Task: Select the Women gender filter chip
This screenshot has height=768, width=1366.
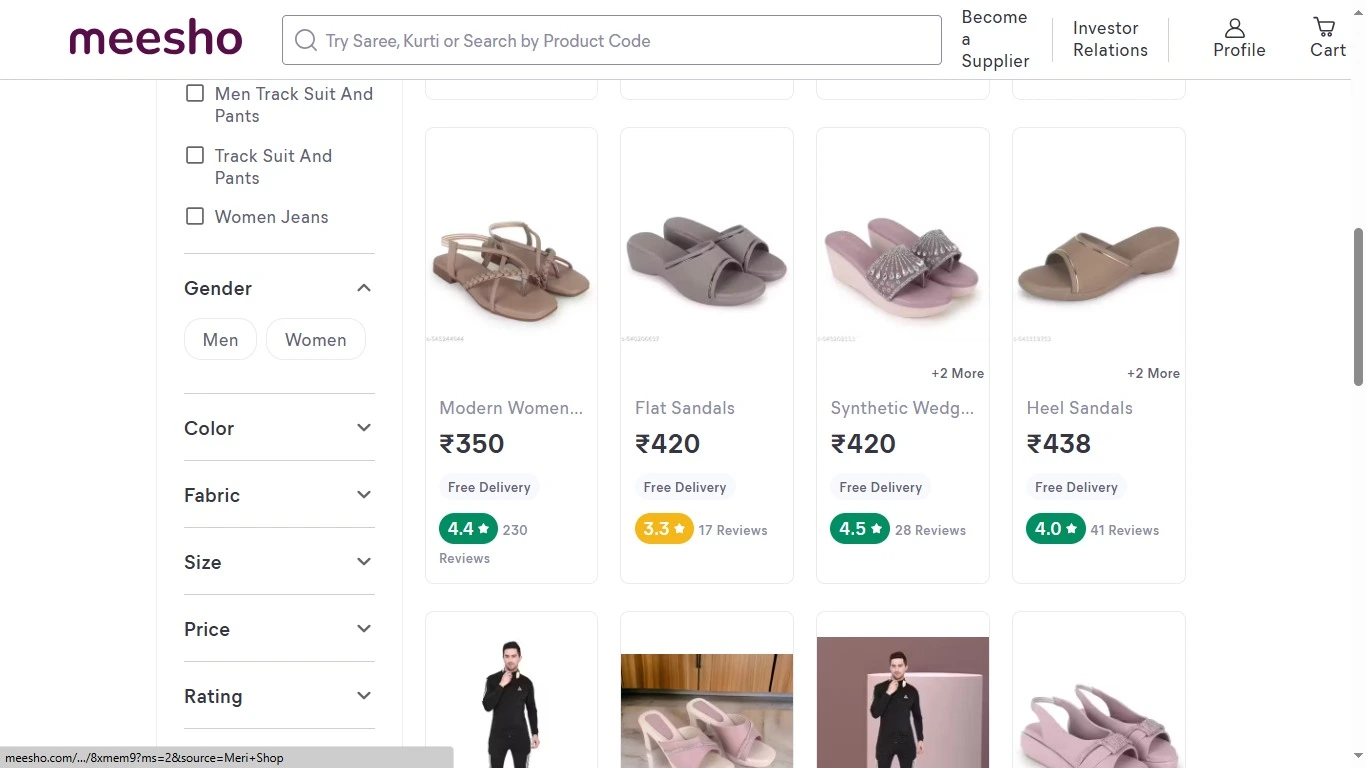Action: (x=315, y=340)
